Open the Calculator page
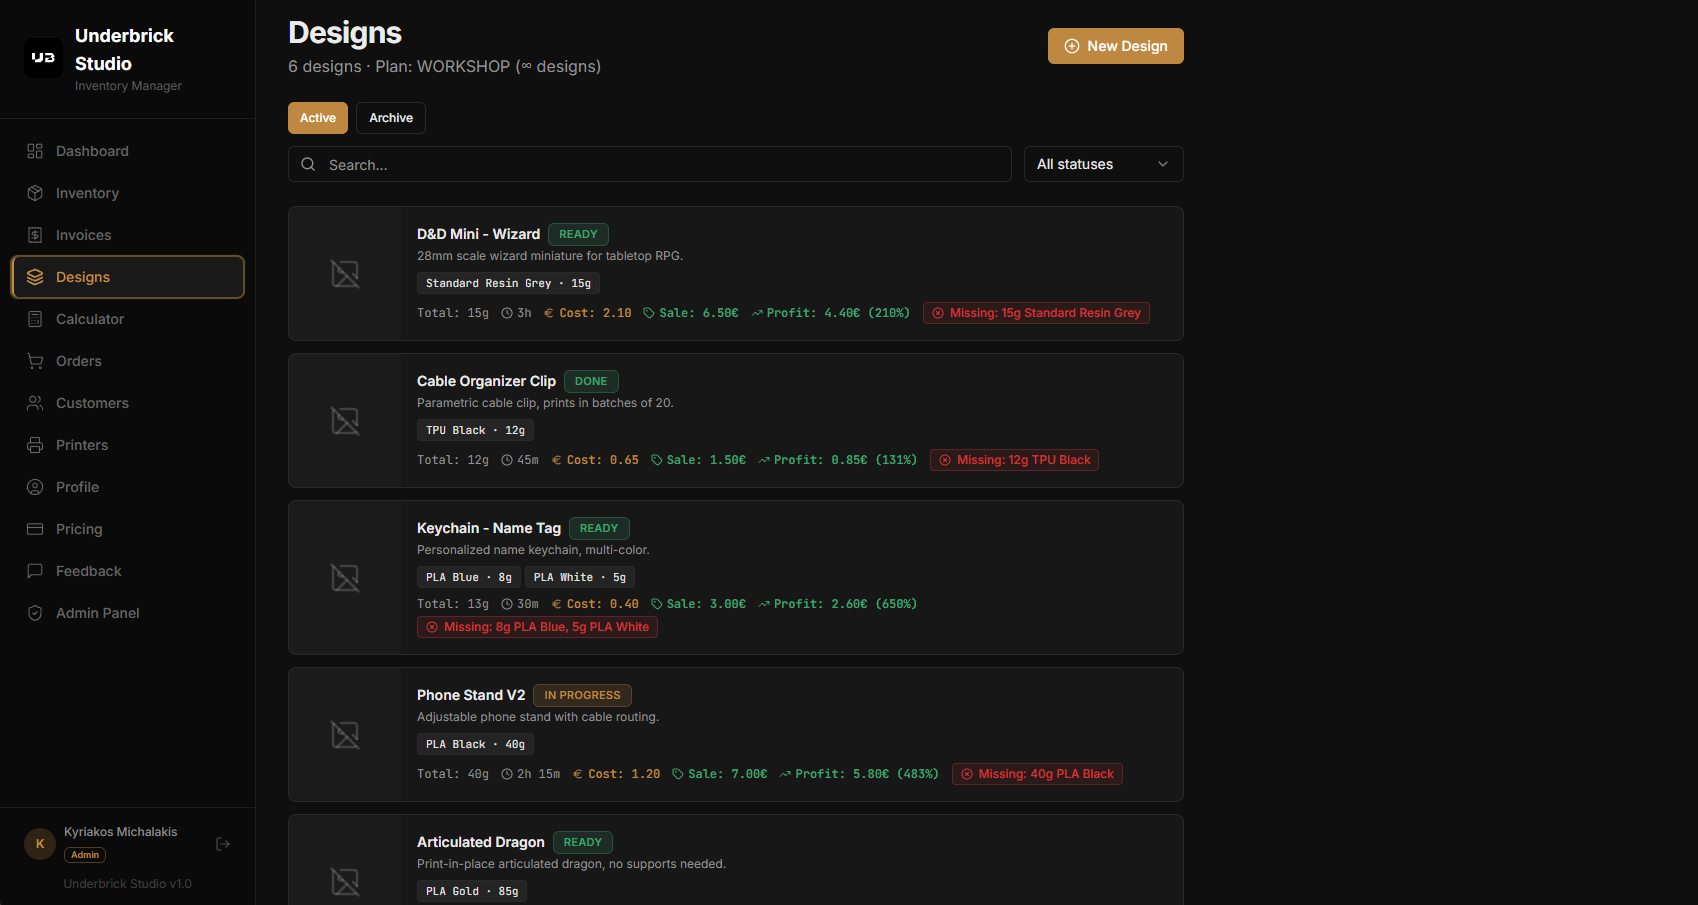 point(127,319)
